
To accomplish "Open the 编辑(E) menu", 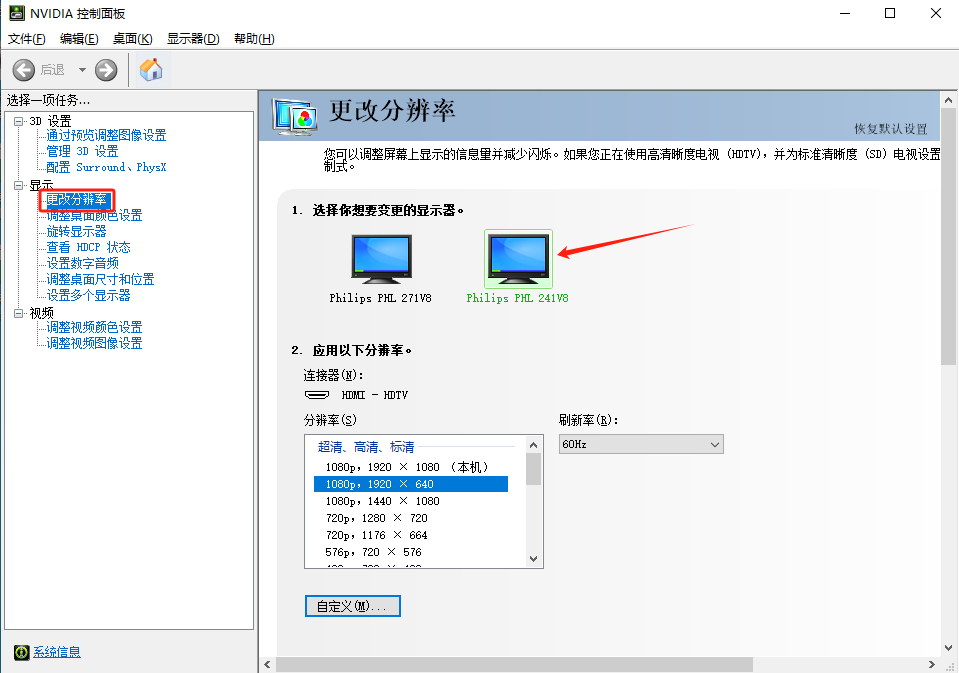I will point(79,39).
